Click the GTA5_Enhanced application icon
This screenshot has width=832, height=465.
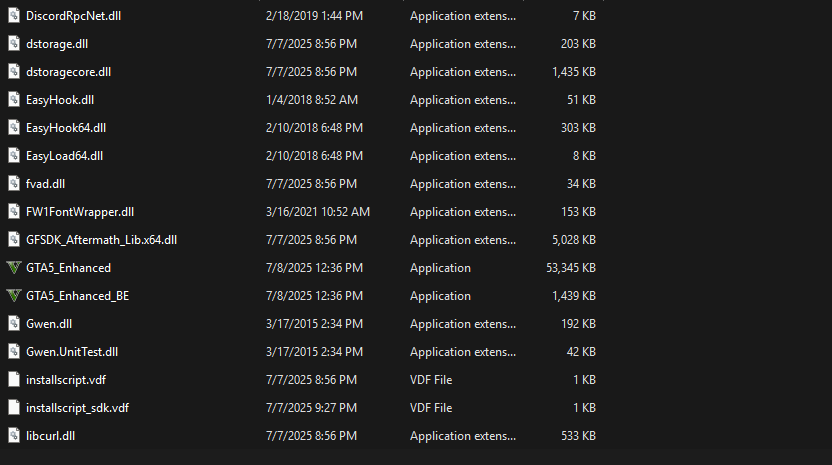[13, 268]
